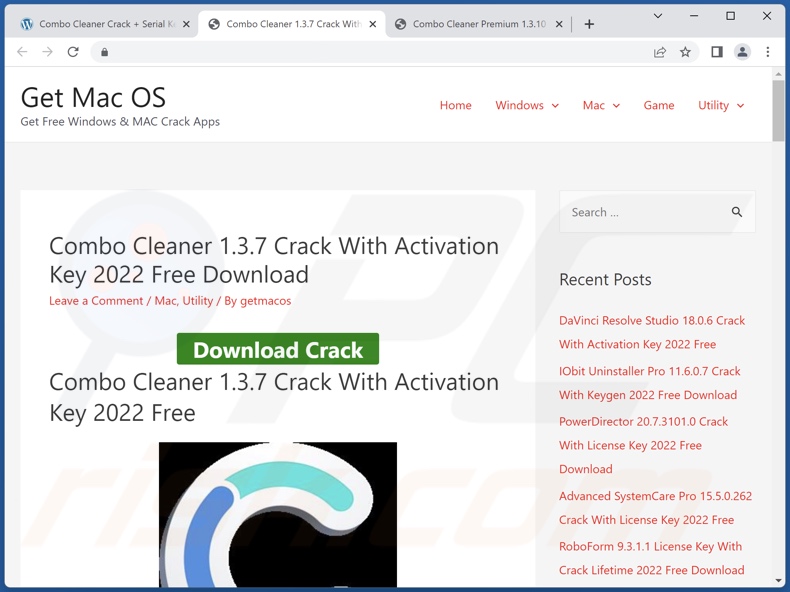This screenshot has width=790, height=592.
Task: Open the Utility category link under title
Action: pyautogui.click(x=198, y=301)
